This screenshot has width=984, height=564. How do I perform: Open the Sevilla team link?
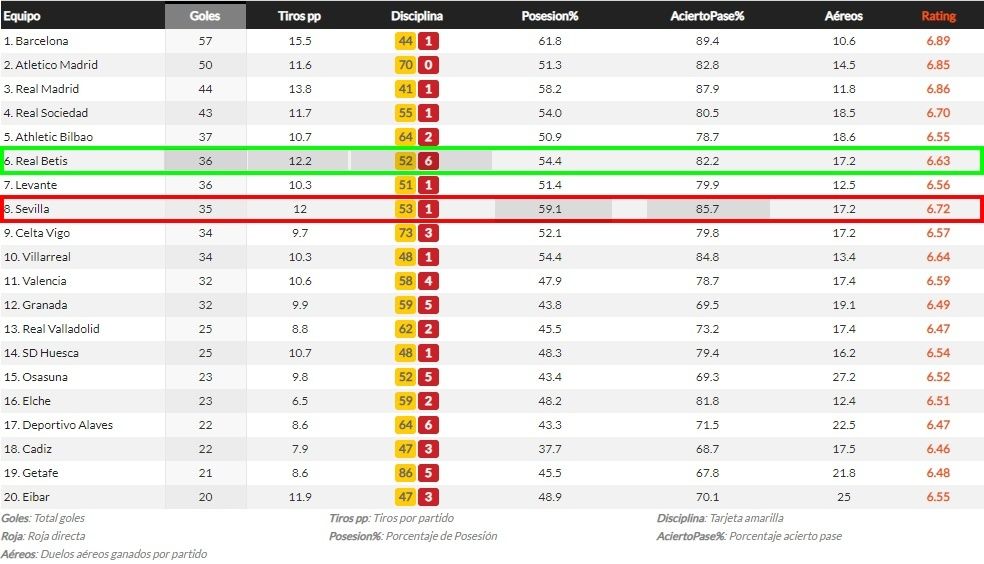click(32, 209)
